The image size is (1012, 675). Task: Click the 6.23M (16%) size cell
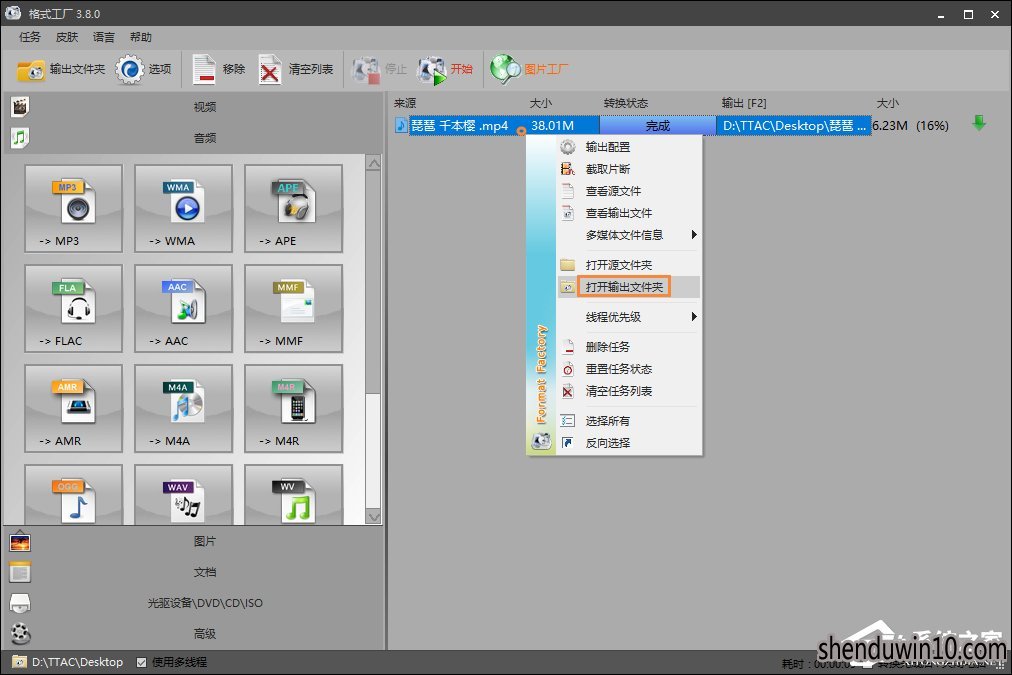(x=911, y=125)
